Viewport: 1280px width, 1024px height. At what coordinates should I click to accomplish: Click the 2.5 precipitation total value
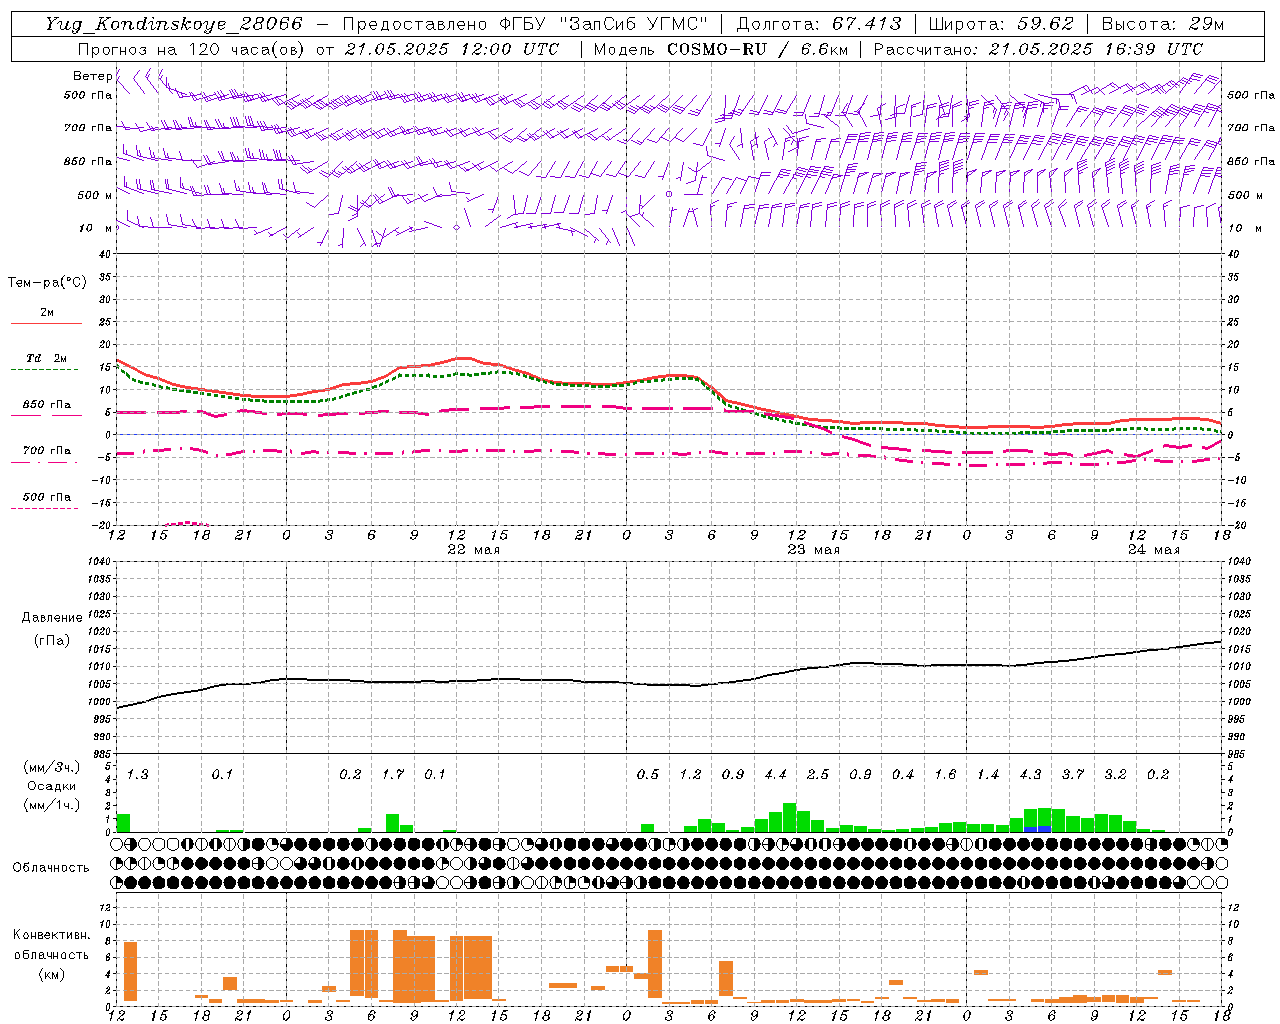pyautogui.click(x=818, y=774)
